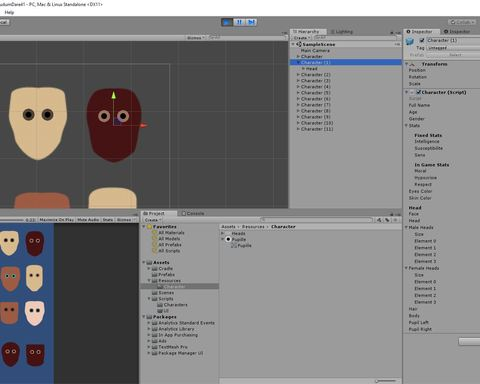Click the Transform component icon
Image resolution: width=480 pixels, height=384 pixels.
[412, 64]
